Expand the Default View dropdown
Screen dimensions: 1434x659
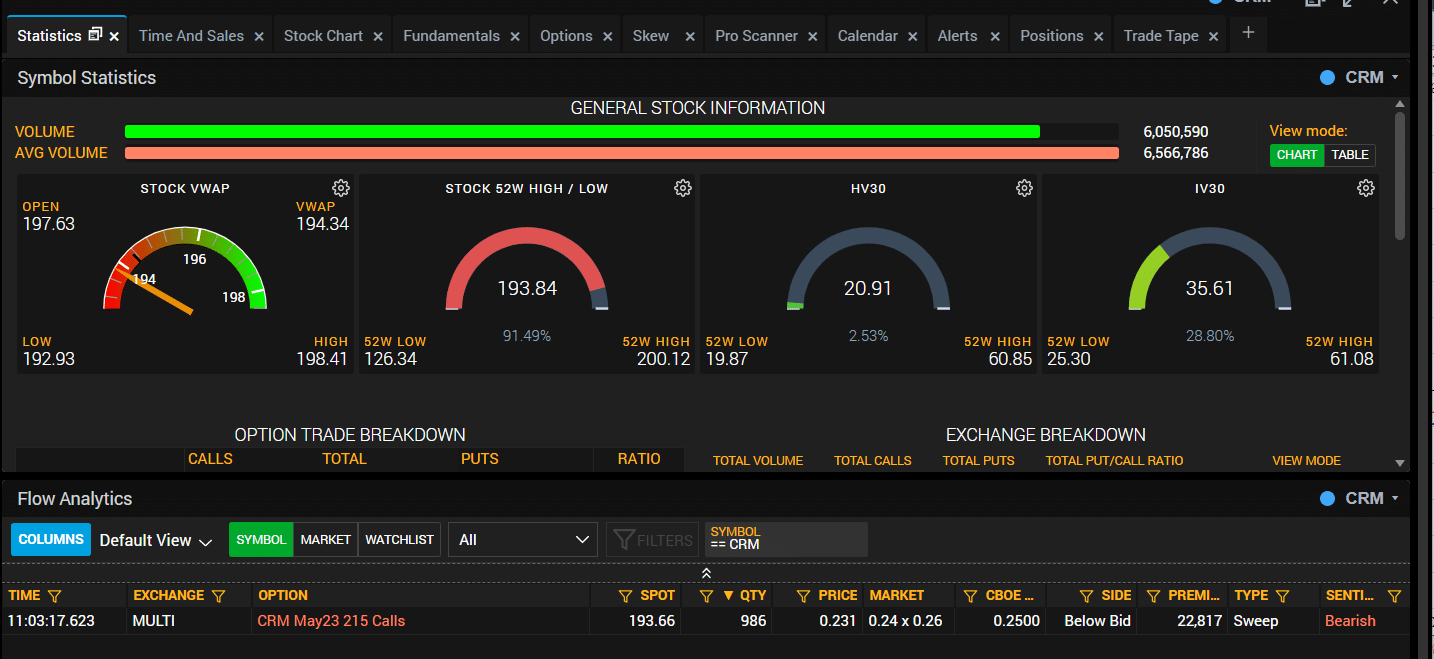(156, 540)
